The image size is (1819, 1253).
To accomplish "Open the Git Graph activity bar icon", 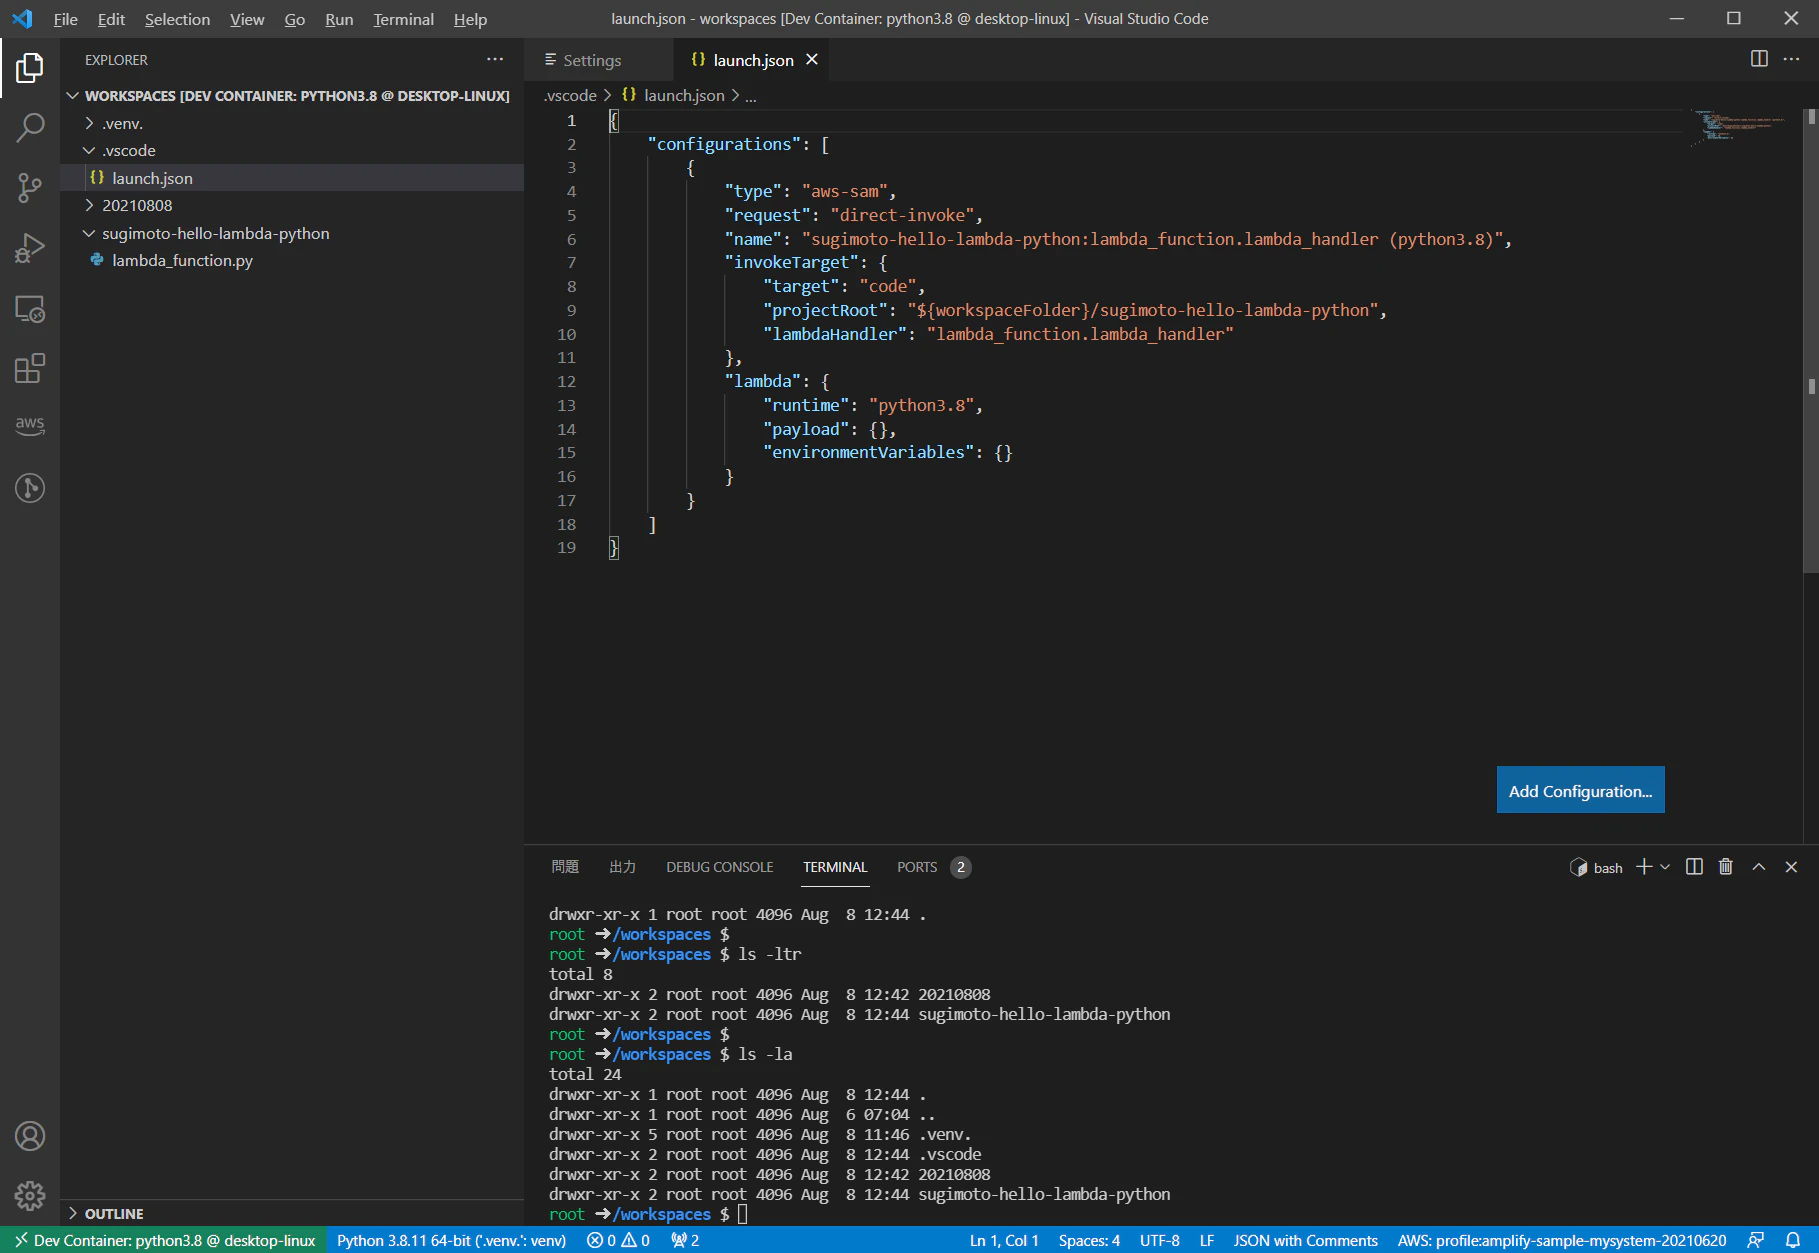I will (30, 488).
